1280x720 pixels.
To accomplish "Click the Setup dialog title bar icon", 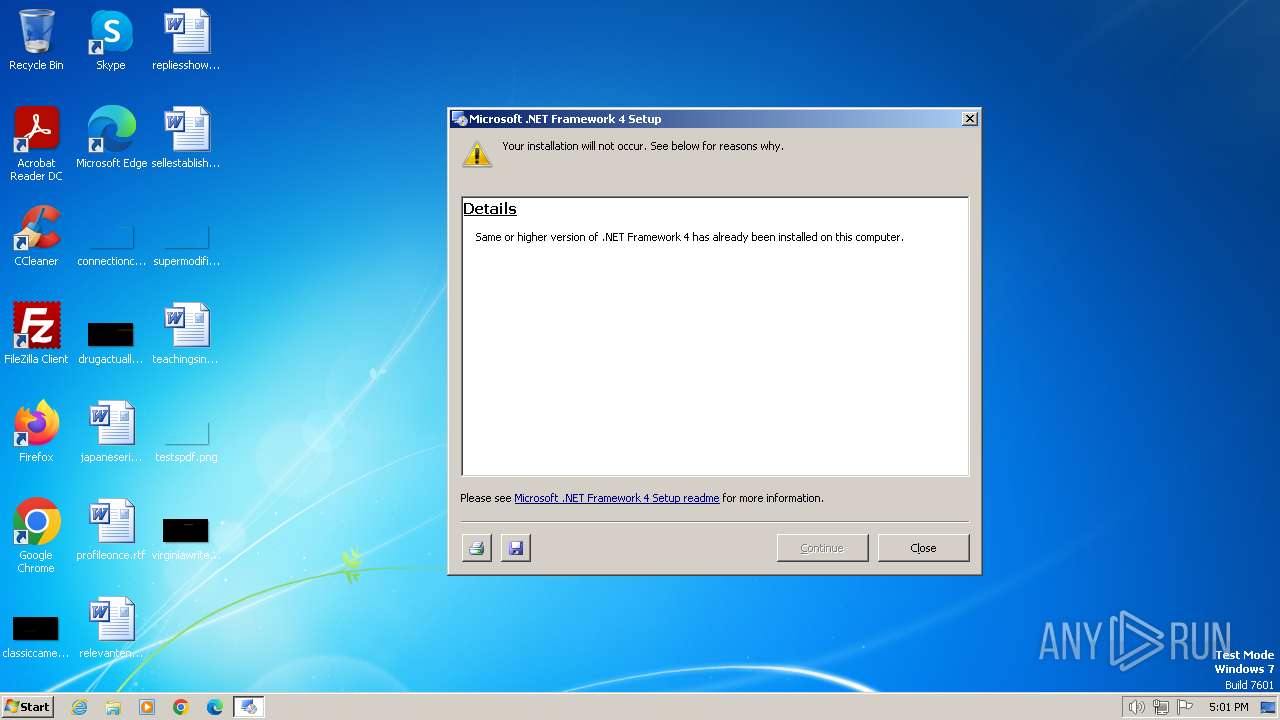I will (x=460, y=119).
